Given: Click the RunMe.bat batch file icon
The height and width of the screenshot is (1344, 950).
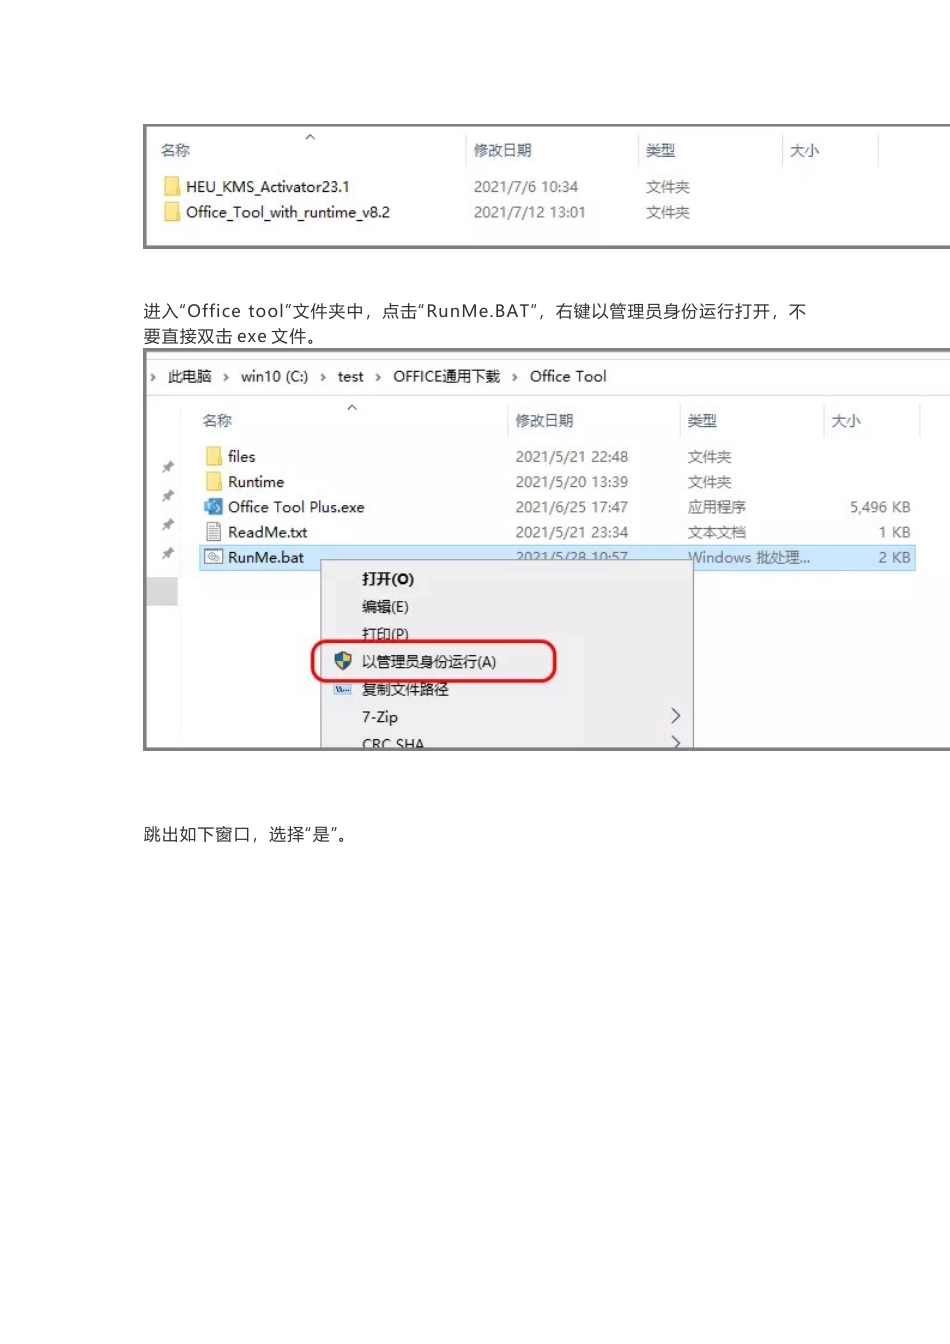Looking at the screenshot, I should pyautogui.click(x=212, y=557).
